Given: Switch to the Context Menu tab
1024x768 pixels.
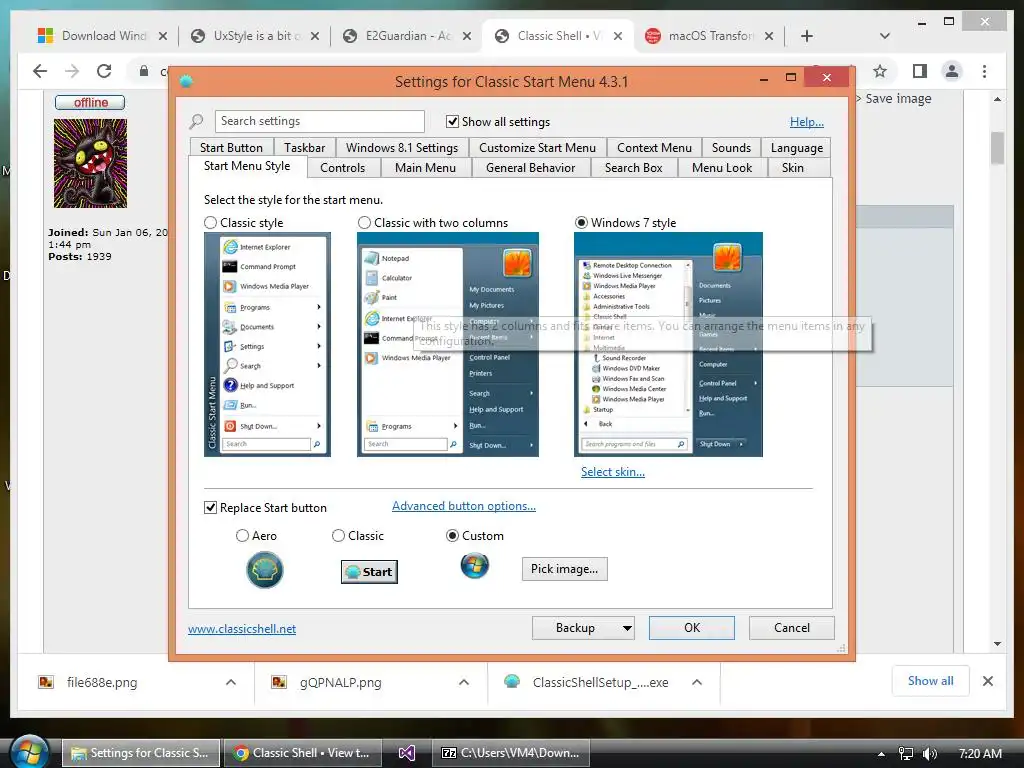Looking at the screenshot, I should pos(654,148).
